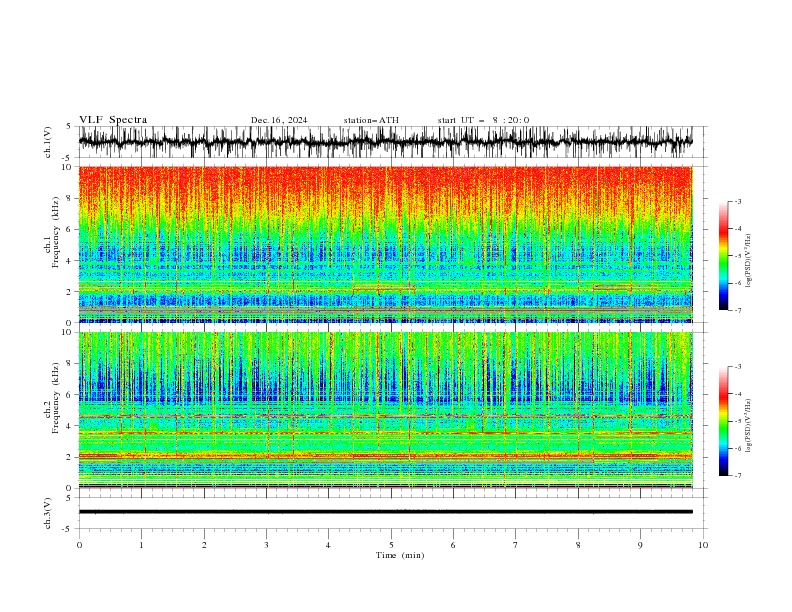
Task: Click the "2" minute tick on time axis
Action: click(204, 545)
